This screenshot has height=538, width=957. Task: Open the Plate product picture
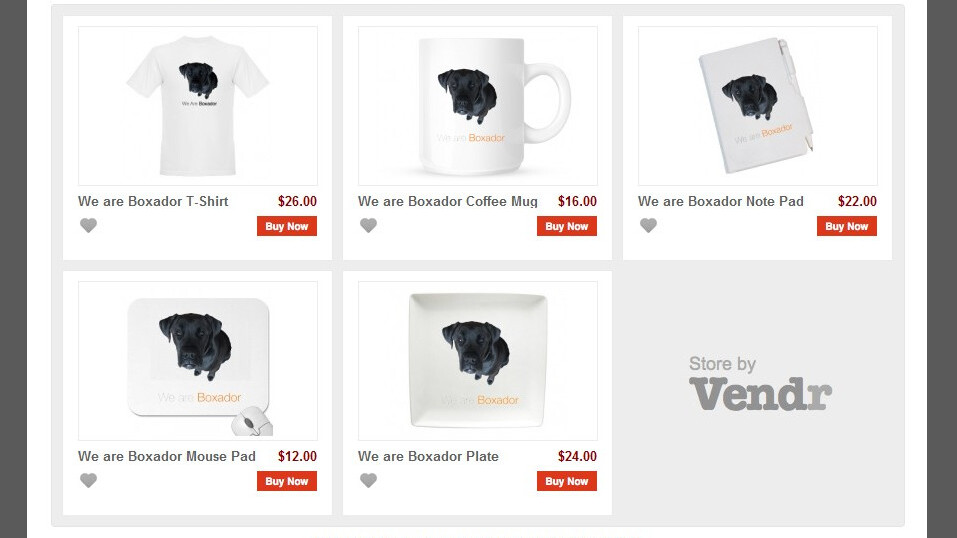pyautogui.click(x=478, y=361)
